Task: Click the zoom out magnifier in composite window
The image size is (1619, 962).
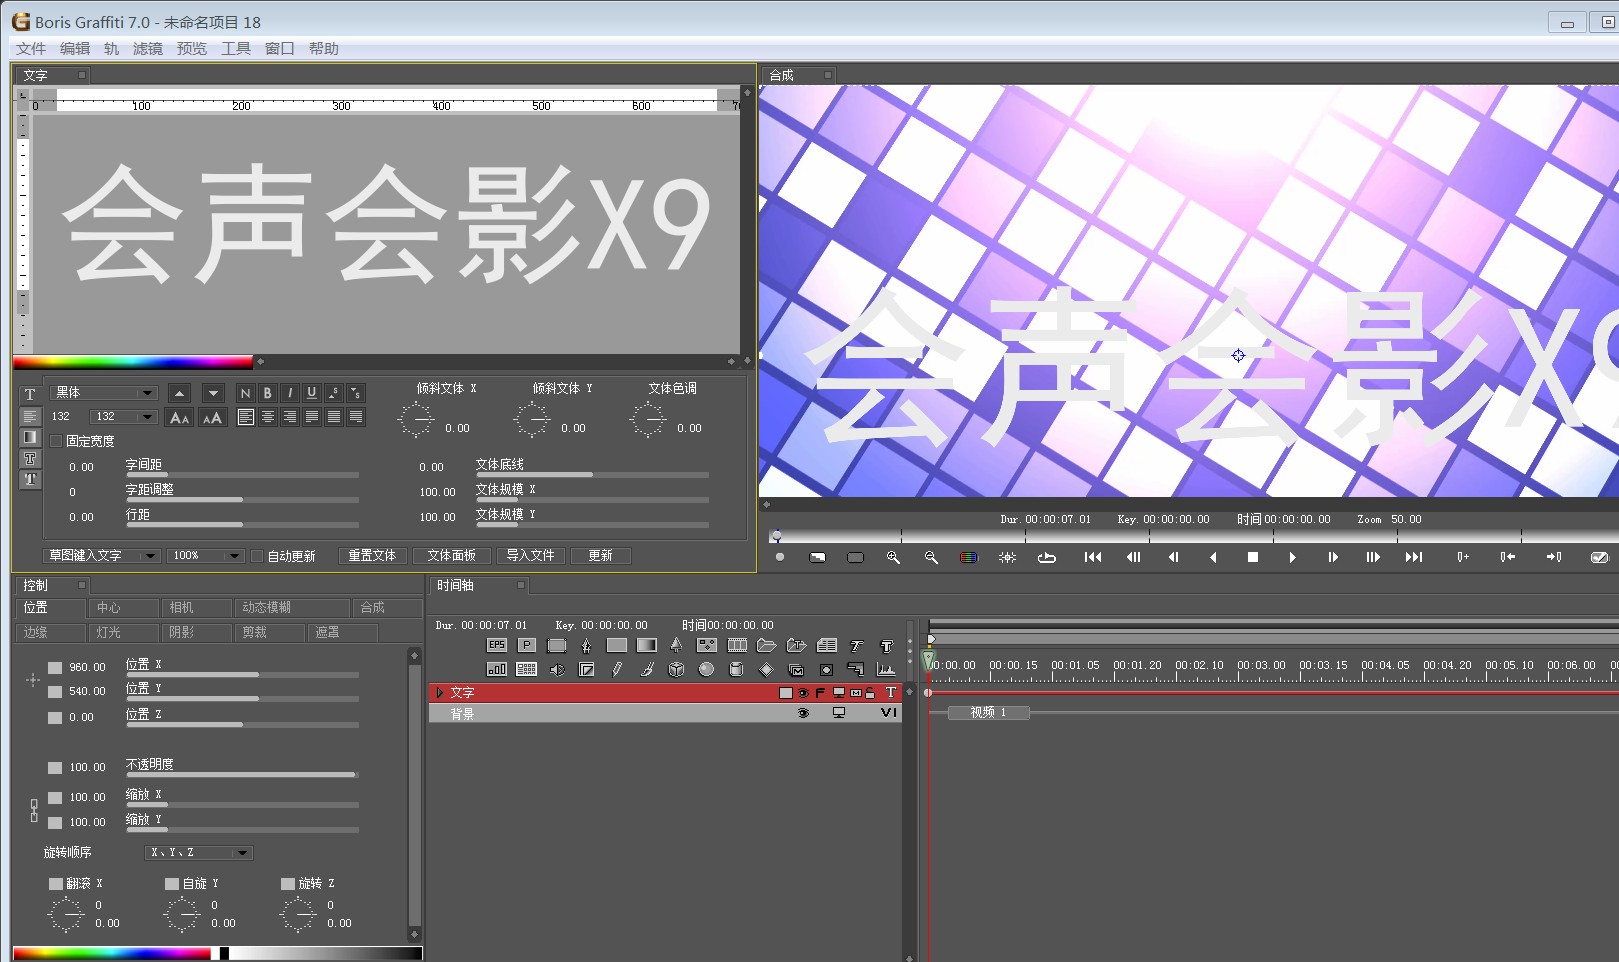Action: coord(931,557)
